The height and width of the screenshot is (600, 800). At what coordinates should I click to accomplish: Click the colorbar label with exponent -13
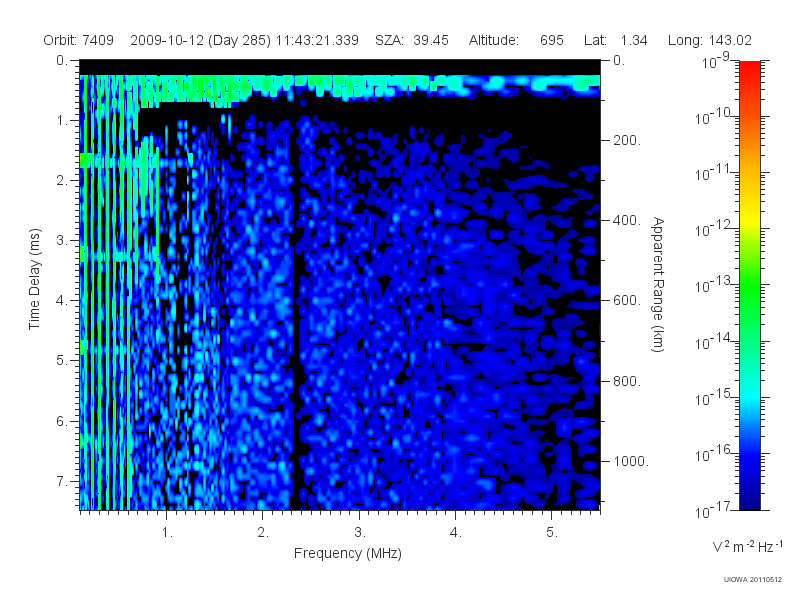(x=714, y=285)
